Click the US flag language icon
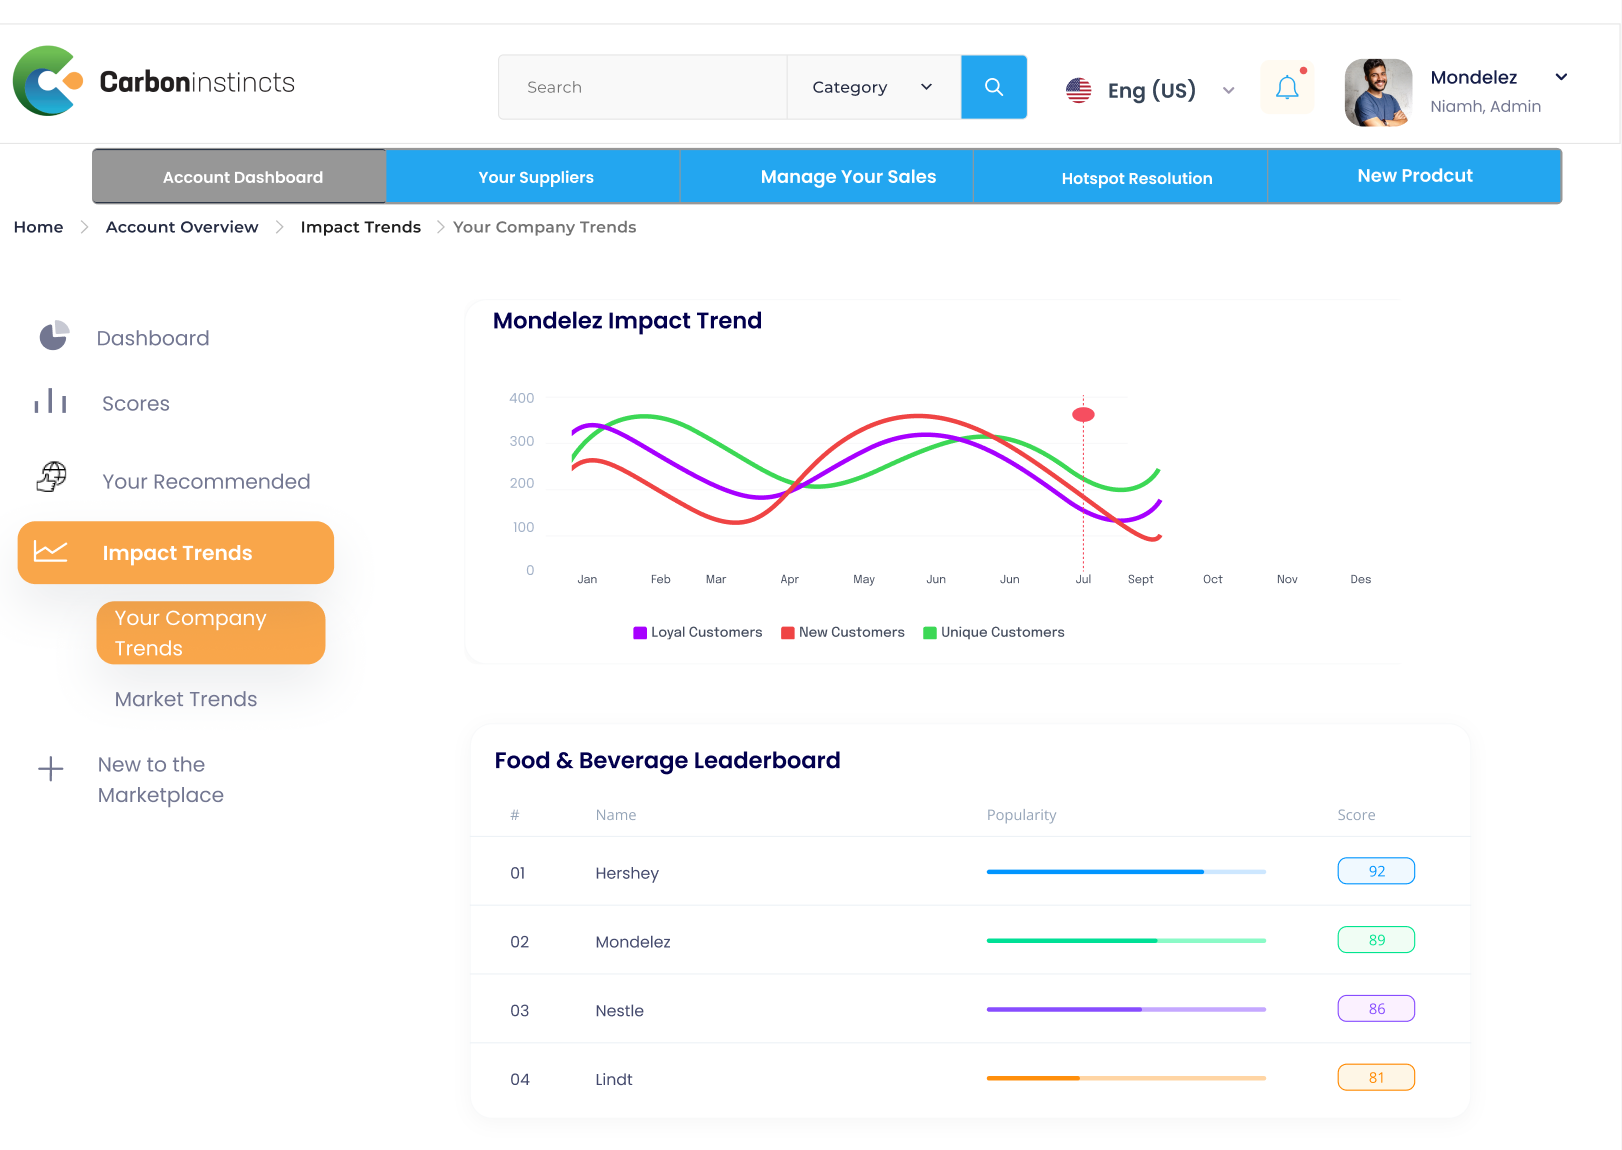1622x1150 pixels. [x=1079, y=90]
